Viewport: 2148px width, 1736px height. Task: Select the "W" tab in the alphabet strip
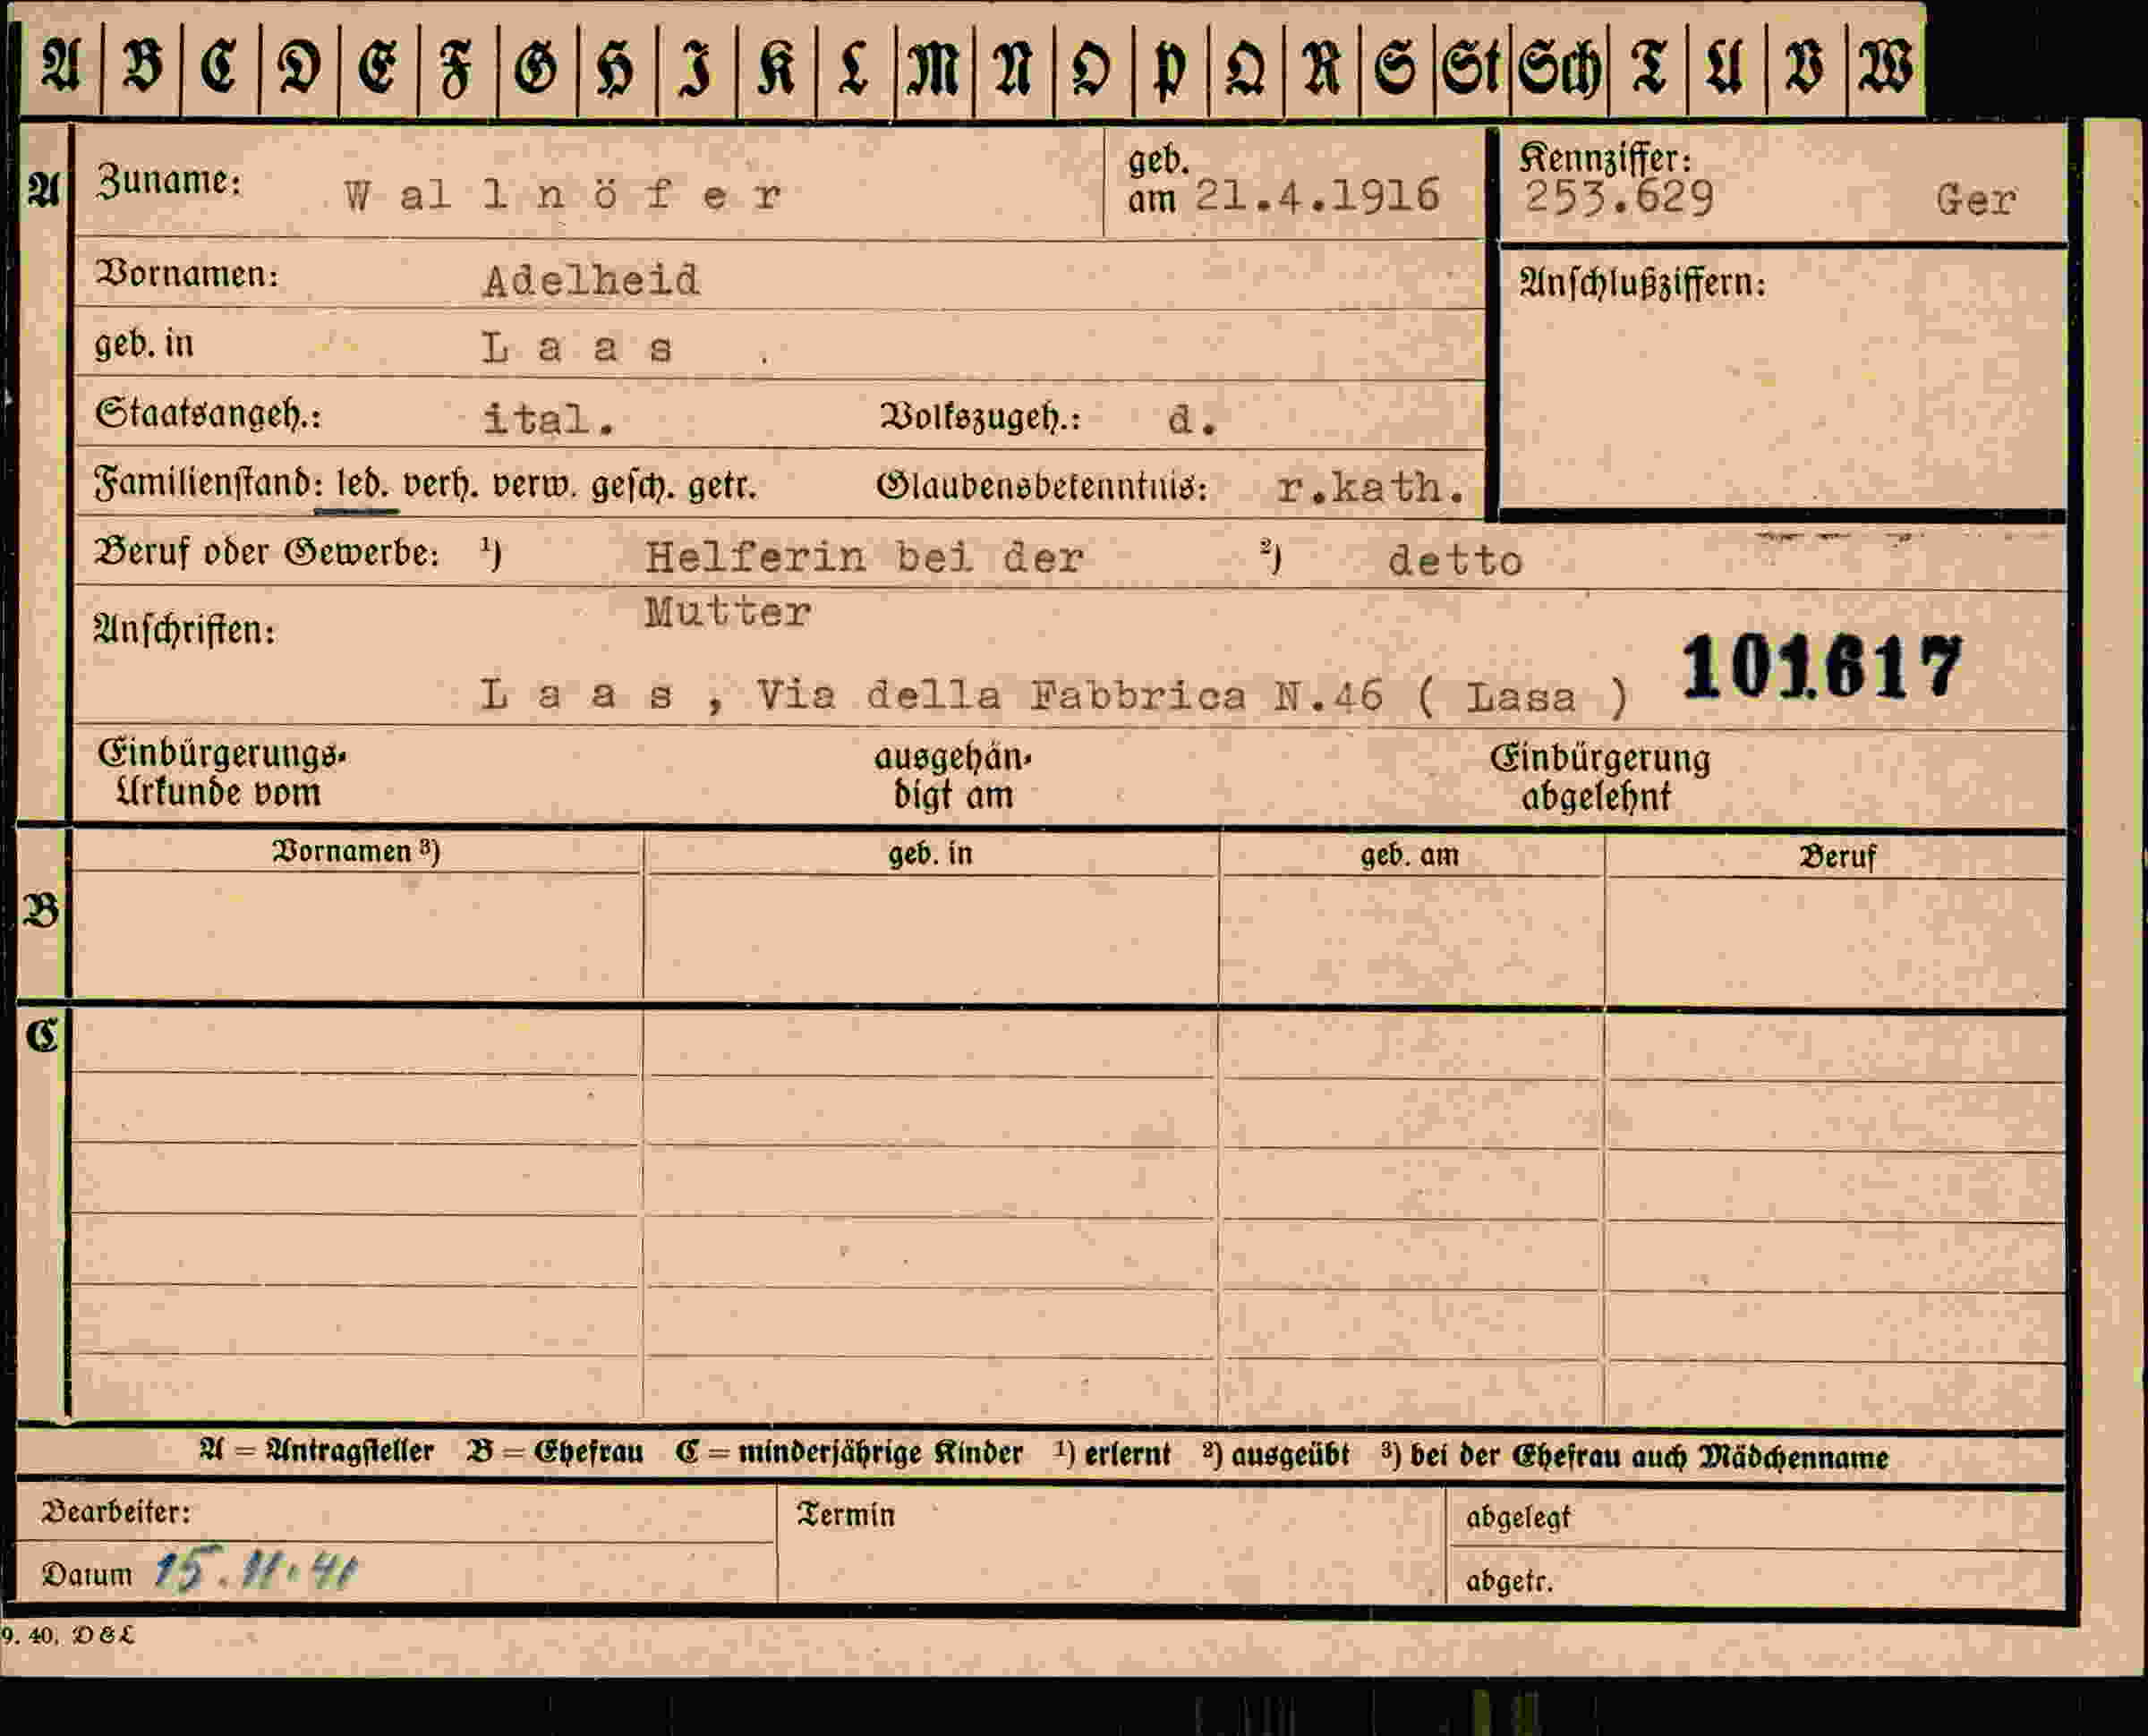(x=1885, y=66)
